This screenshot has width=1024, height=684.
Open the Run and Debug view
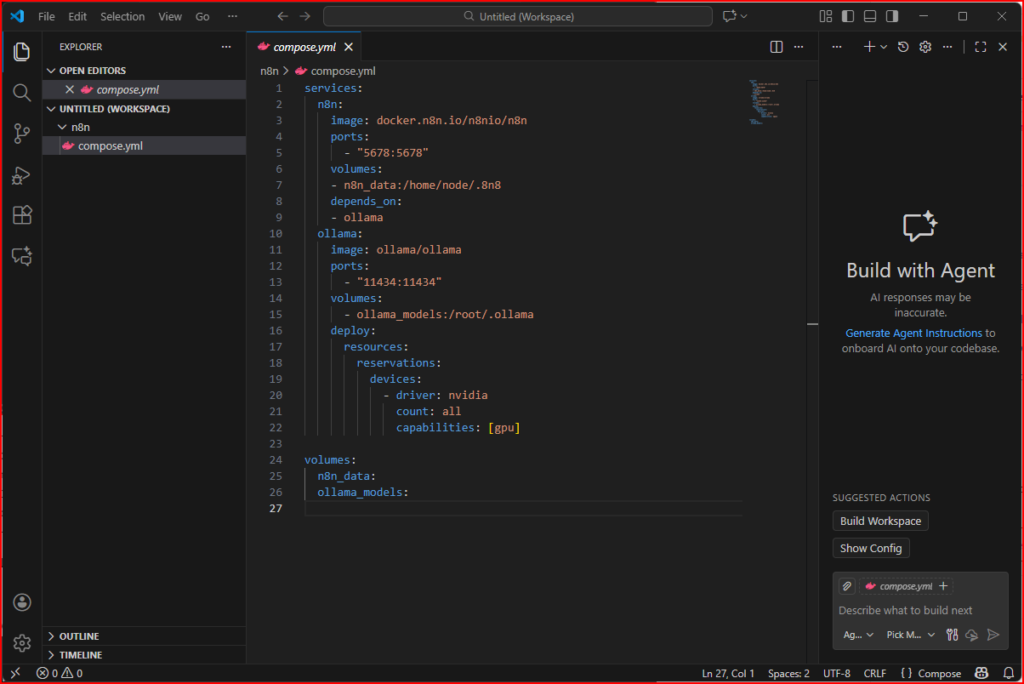tap(21, 175)
